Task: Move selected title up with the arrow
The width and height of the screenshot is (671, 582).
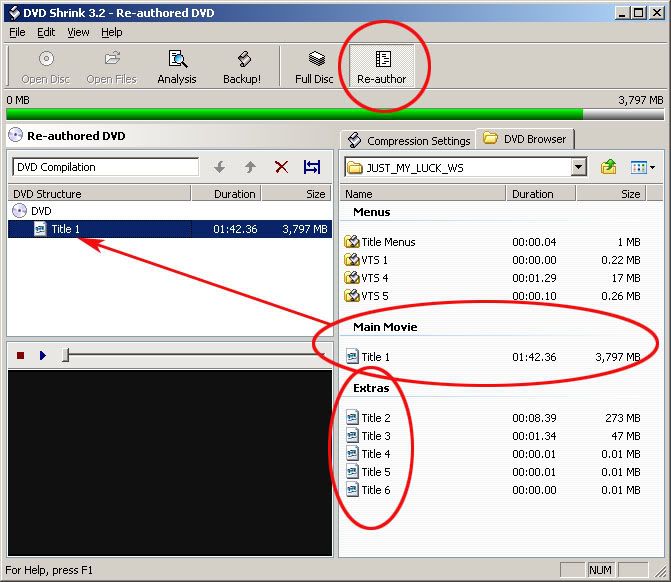Action: tap(250, 167)
